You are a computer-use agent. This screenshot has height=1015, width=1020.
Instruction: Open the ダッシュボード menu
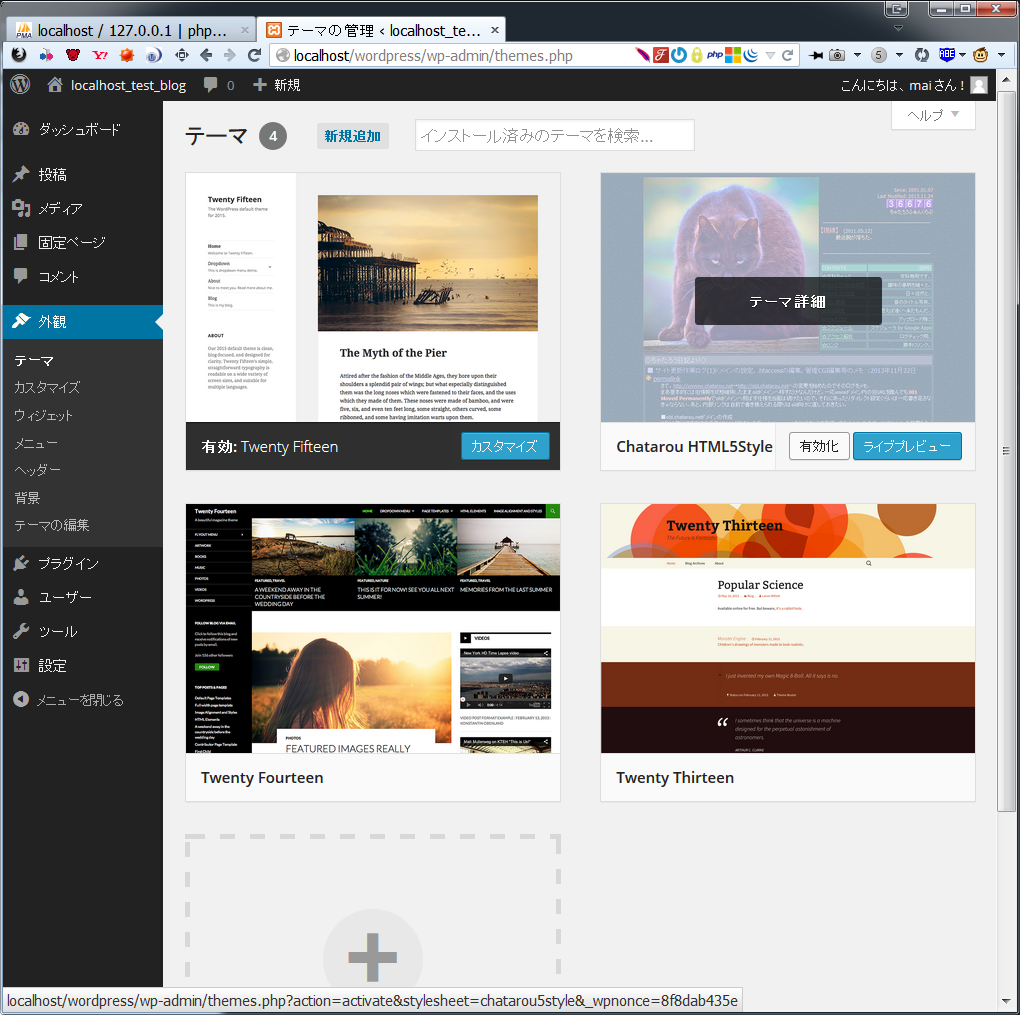pyautogui.click(x=81, y=129)
